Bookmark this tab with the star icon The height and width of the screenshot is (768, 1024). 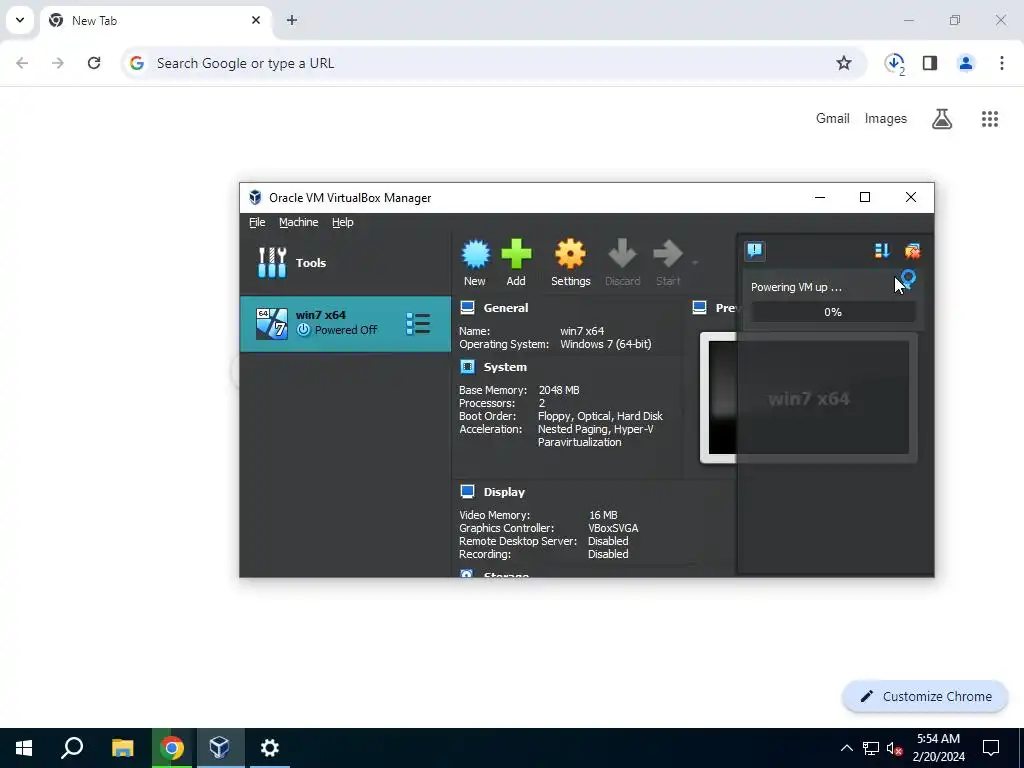click(844, 63)
